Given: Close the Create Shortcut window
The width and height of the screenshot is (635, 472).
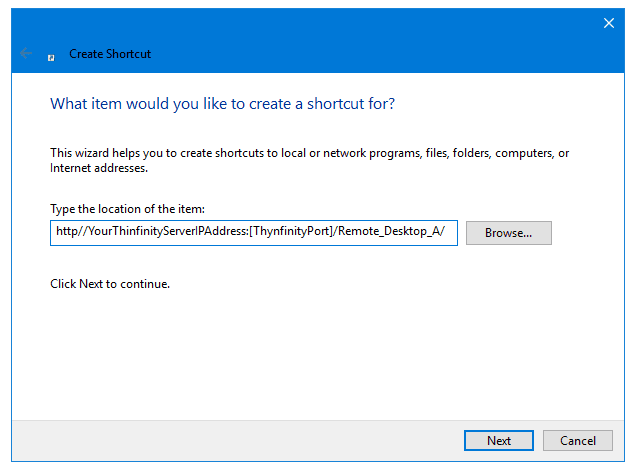Looking at the screenshot, I should 608,23.
